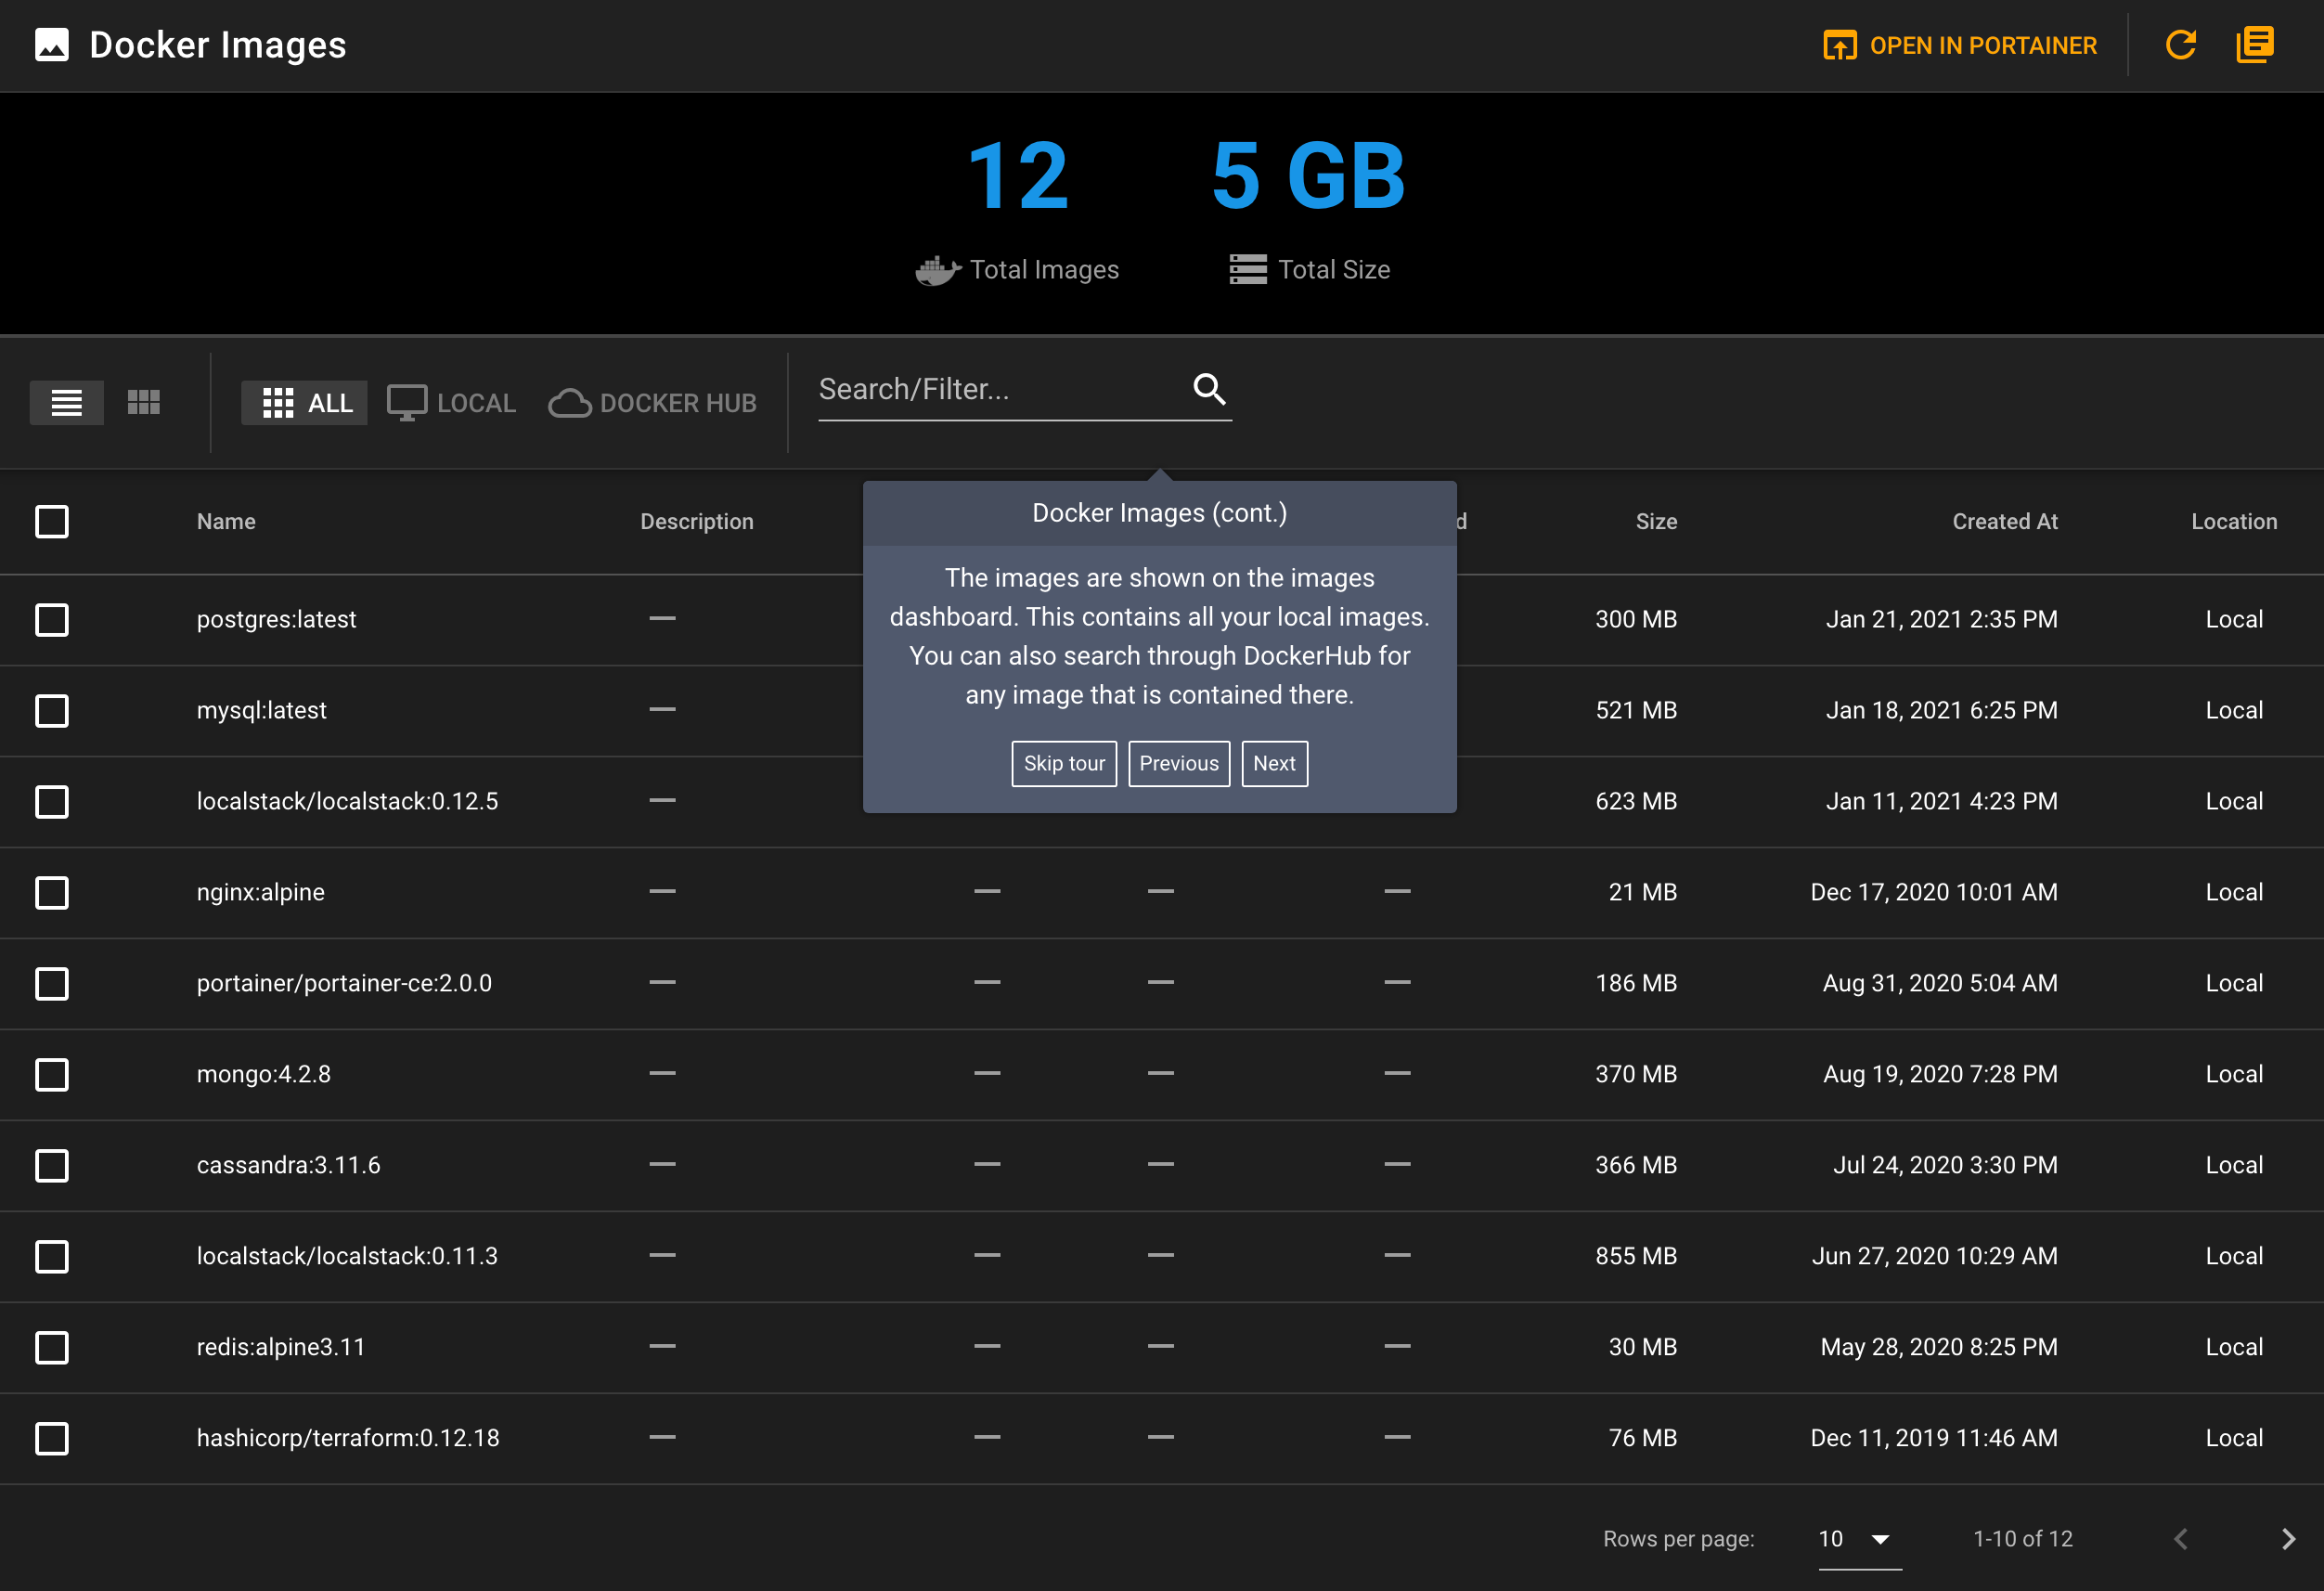Advance to Next tour step
Image resolution: width=2324 pixels, height=1591 pixels.
(1274, 764)
